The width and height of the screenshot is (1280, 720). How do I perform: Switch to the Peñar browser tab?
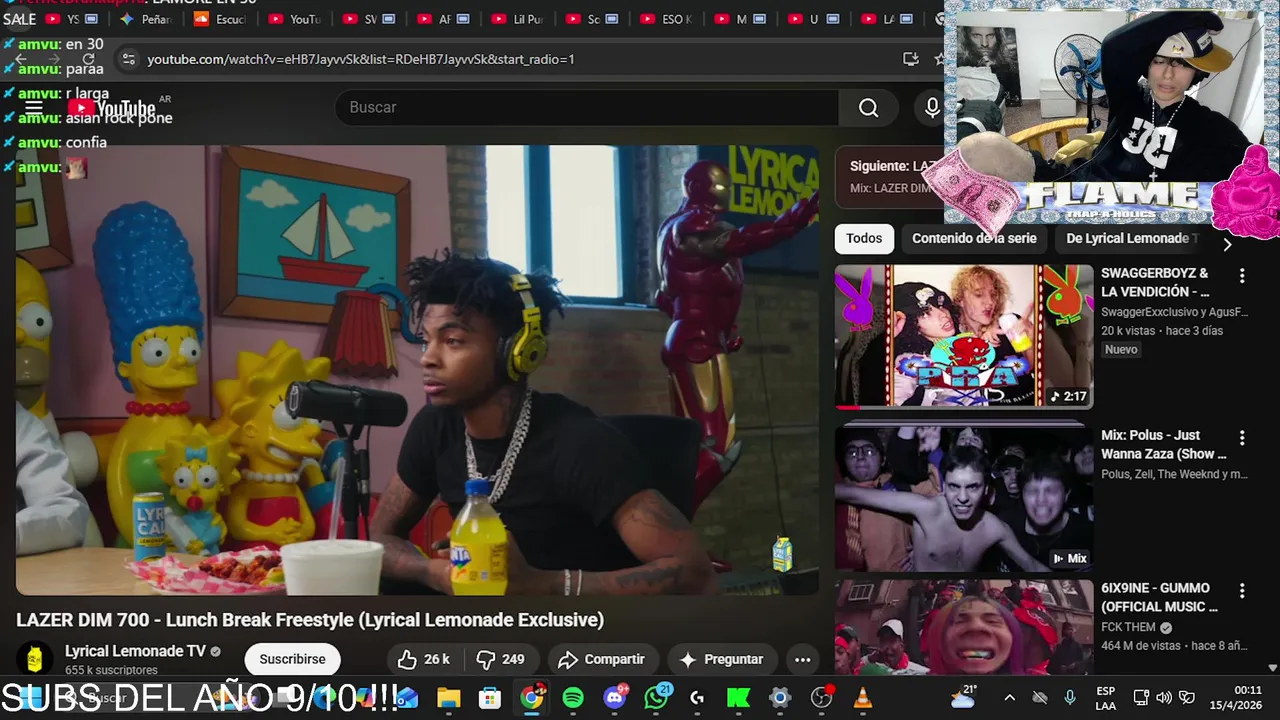[x=146, y=19]
